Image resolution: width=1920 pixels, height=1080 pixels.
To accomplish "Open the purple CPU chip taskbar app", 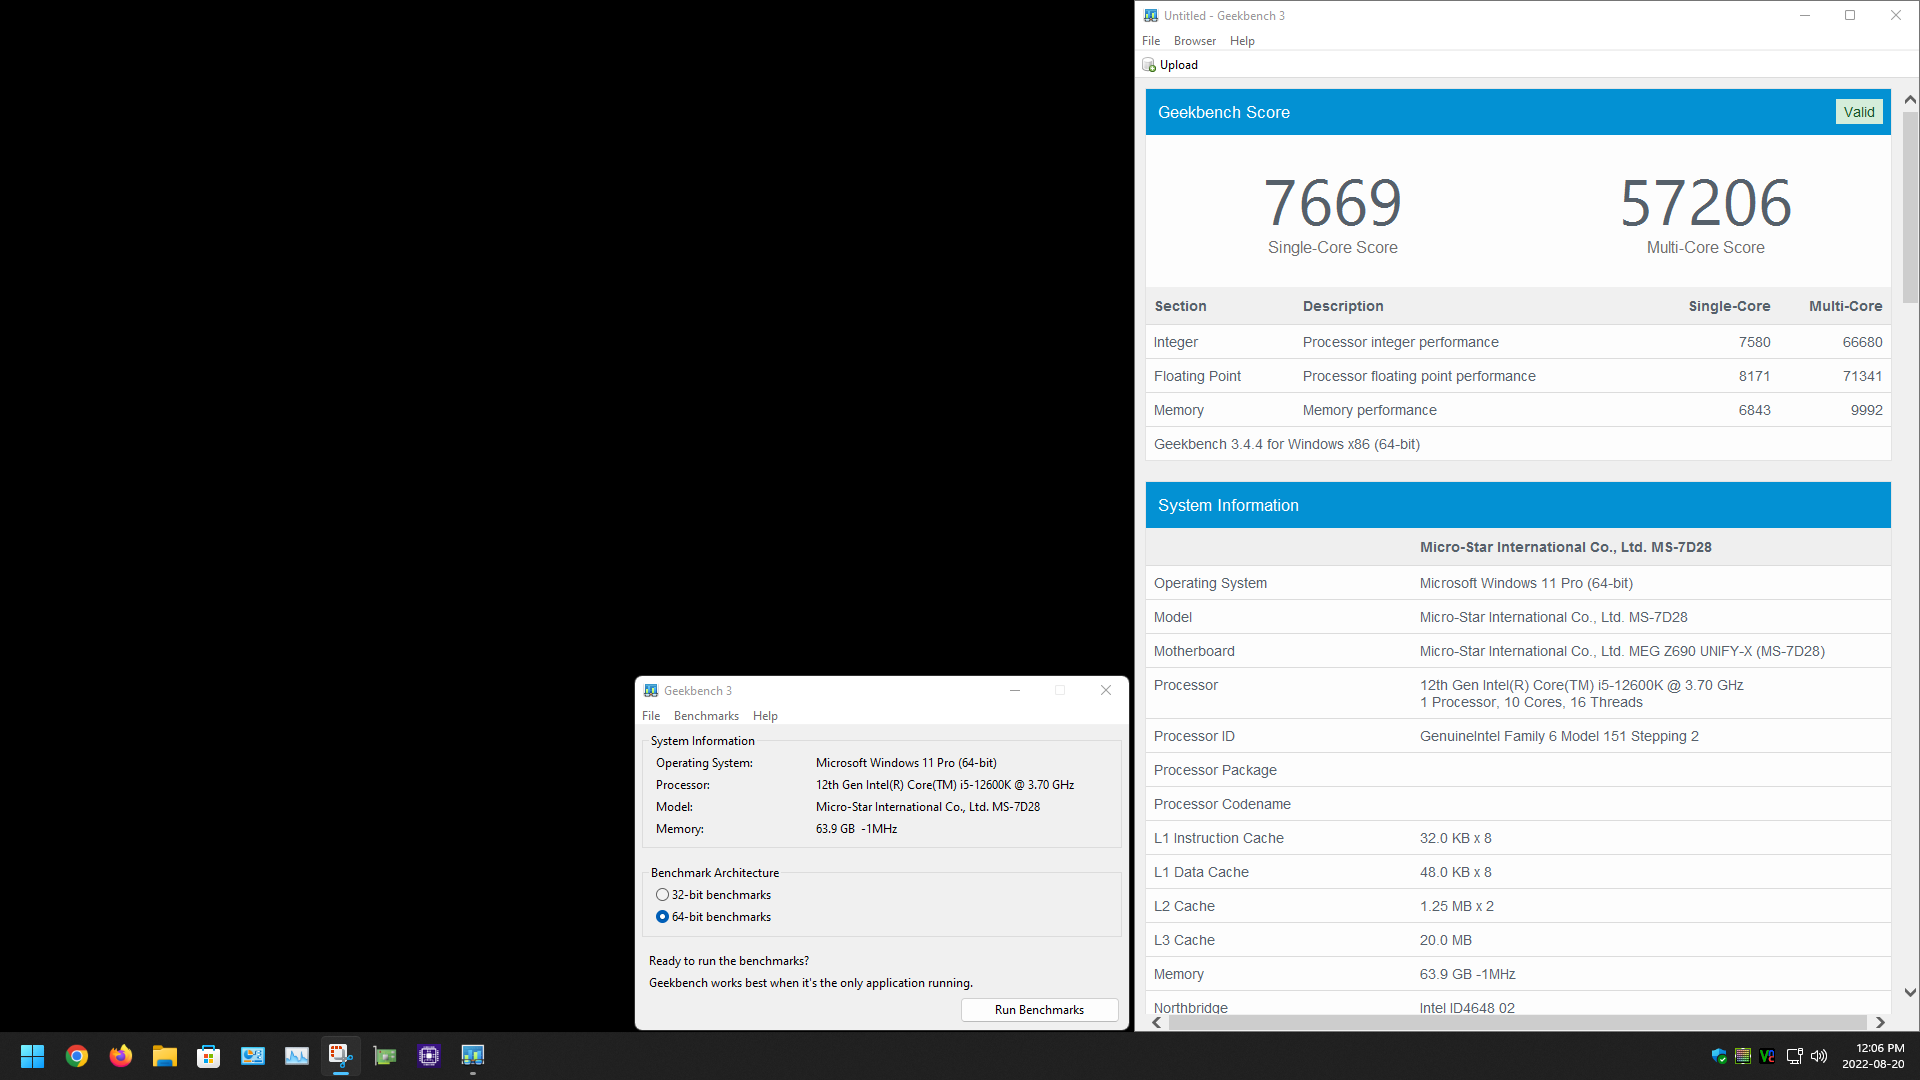I will [x=429, y=1056].
